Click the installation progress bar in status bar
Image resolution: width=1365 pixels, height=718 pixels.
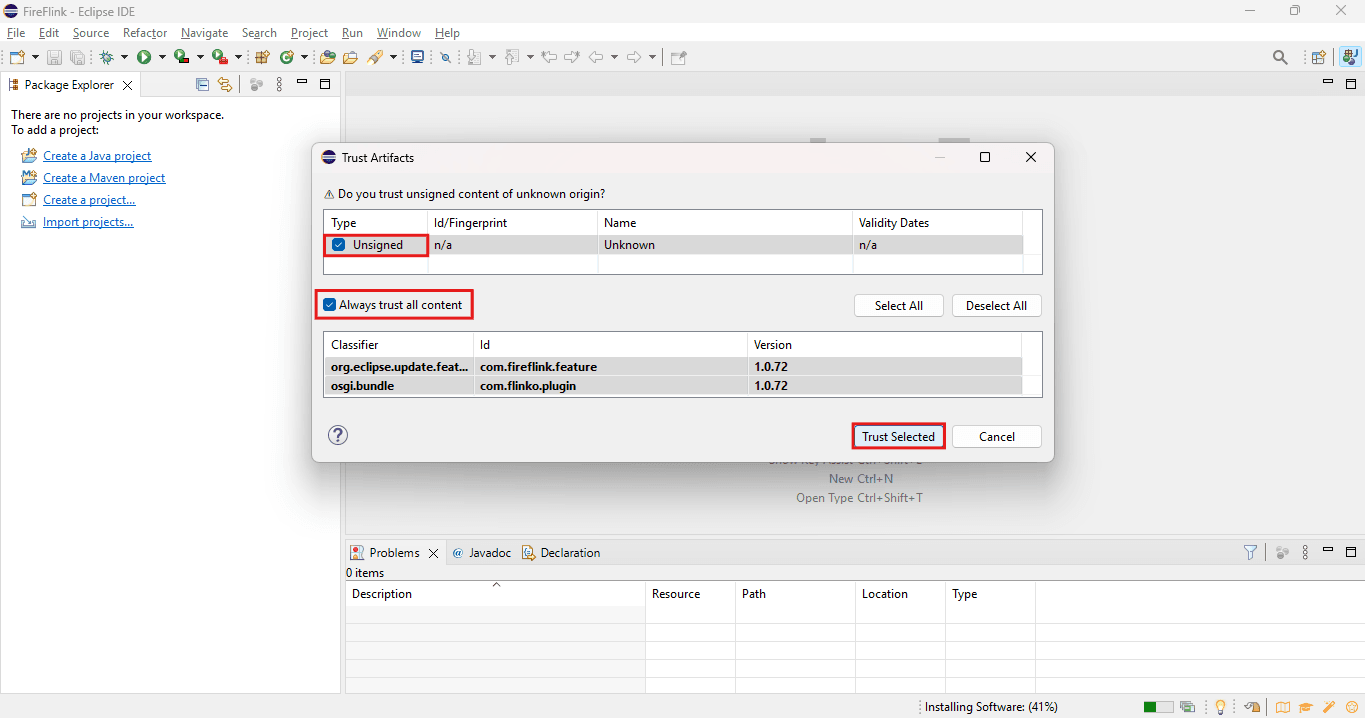coord(1158,707)
